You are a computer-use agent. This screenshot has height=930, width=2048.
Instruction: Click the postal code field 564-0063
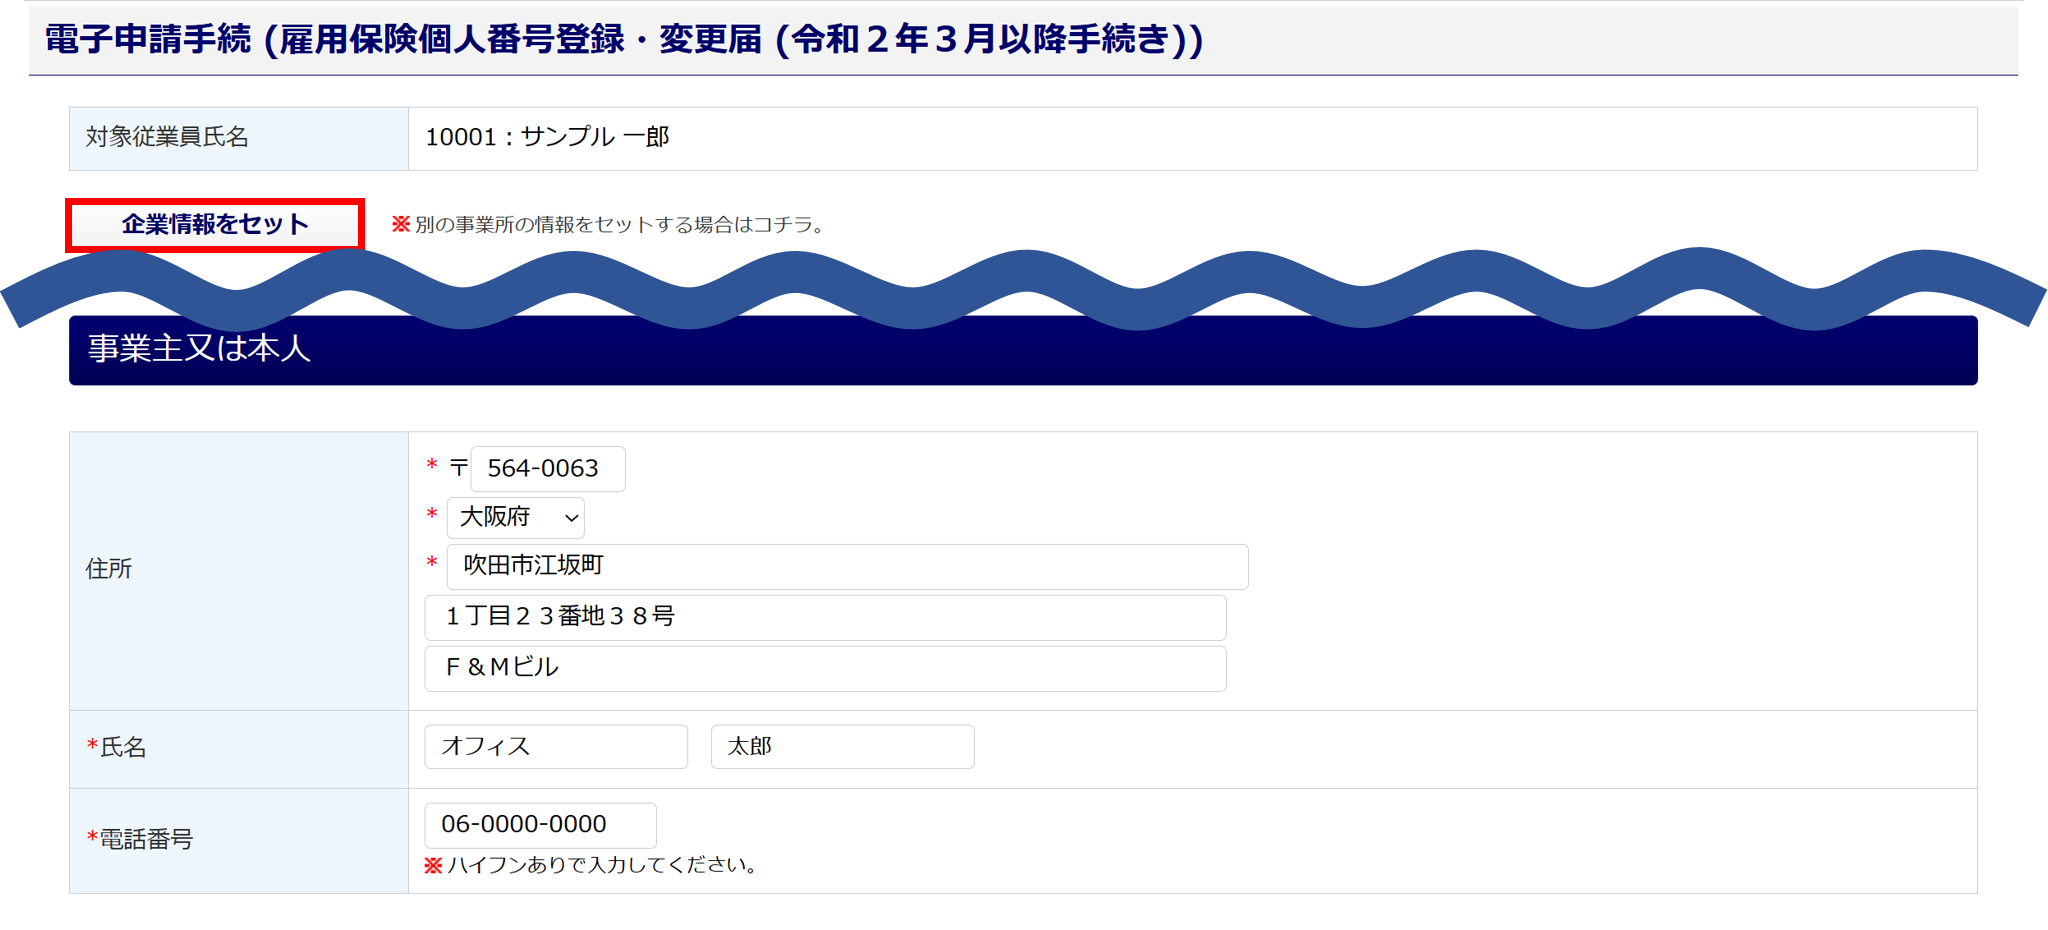coord(547,469)
